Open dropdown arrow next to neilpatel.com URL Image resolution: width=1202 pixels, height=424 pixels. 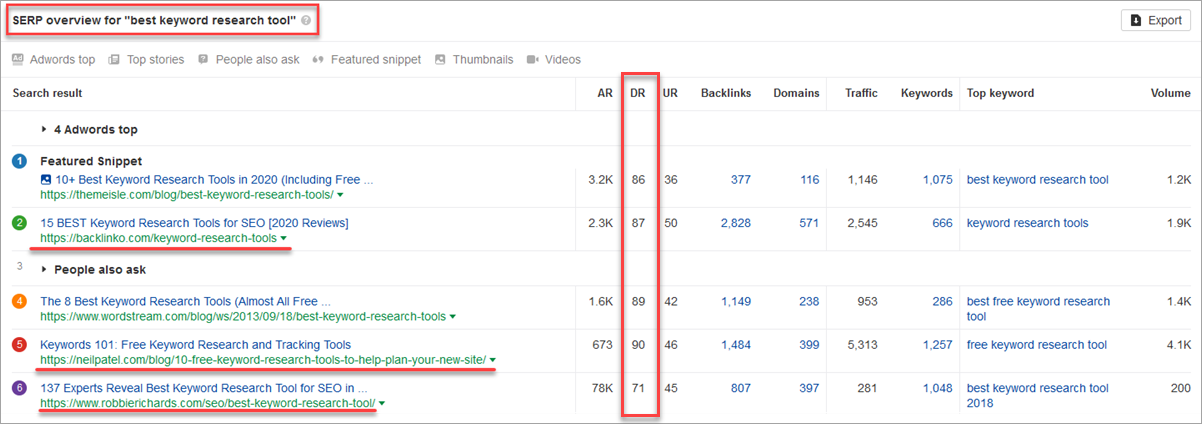tap(493, 360)
